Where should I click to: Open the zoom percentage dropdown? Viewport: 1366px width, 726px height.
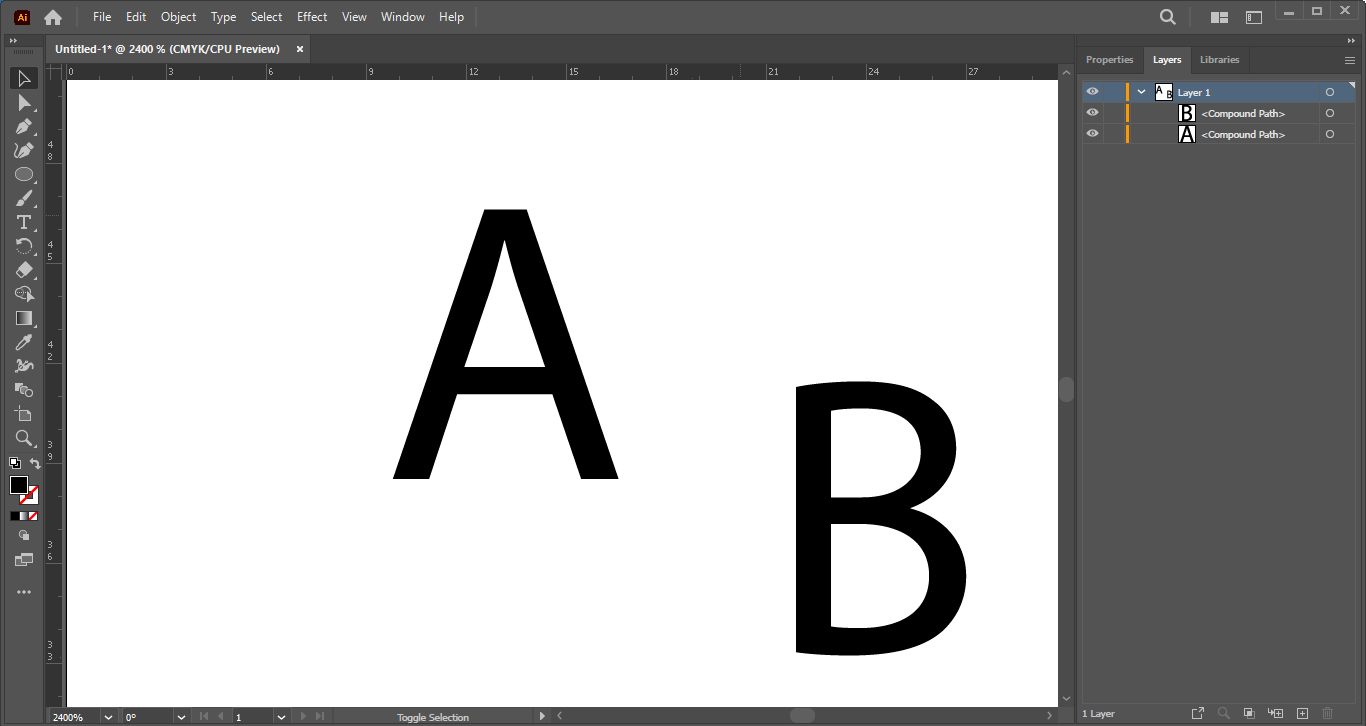(109, 717)
